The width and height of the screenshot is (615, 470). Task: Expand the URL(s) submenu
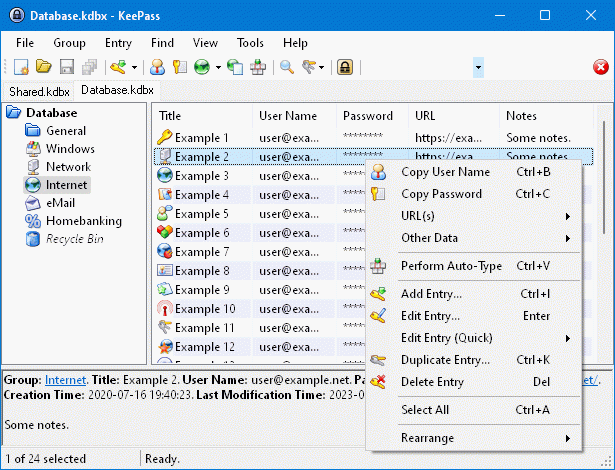point(474,216)
